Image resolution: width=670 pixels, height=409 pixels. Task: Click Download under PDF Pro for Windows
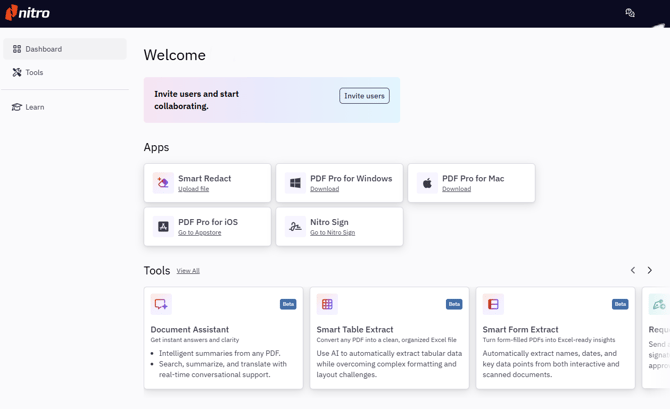[324, 189]
